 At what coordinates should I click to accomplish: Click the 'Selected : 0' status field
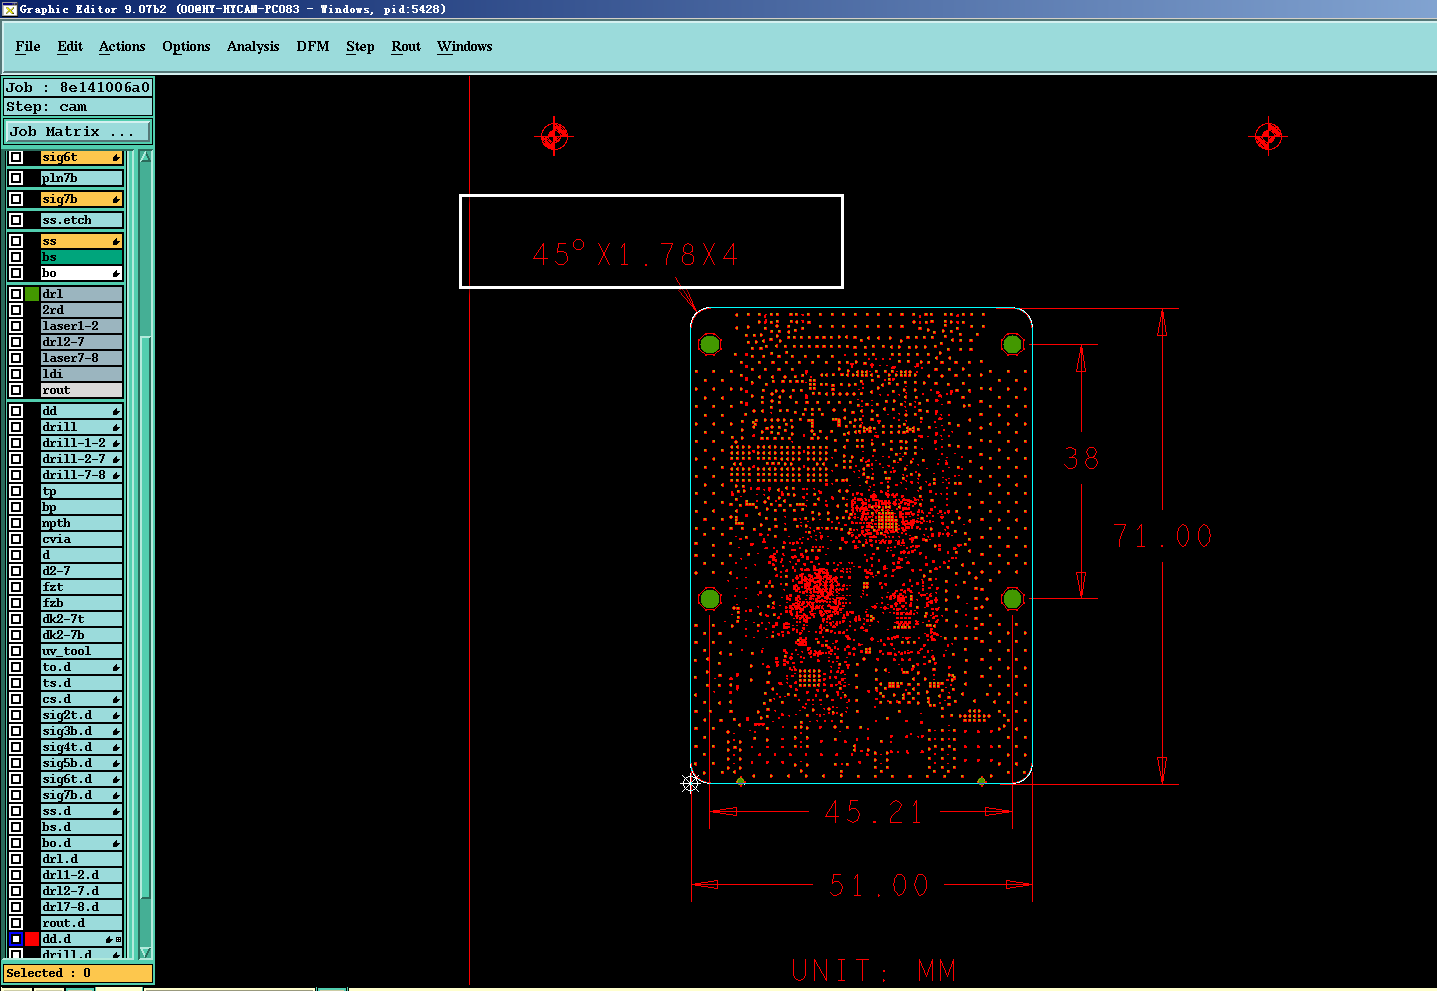(x=78, y=973)
